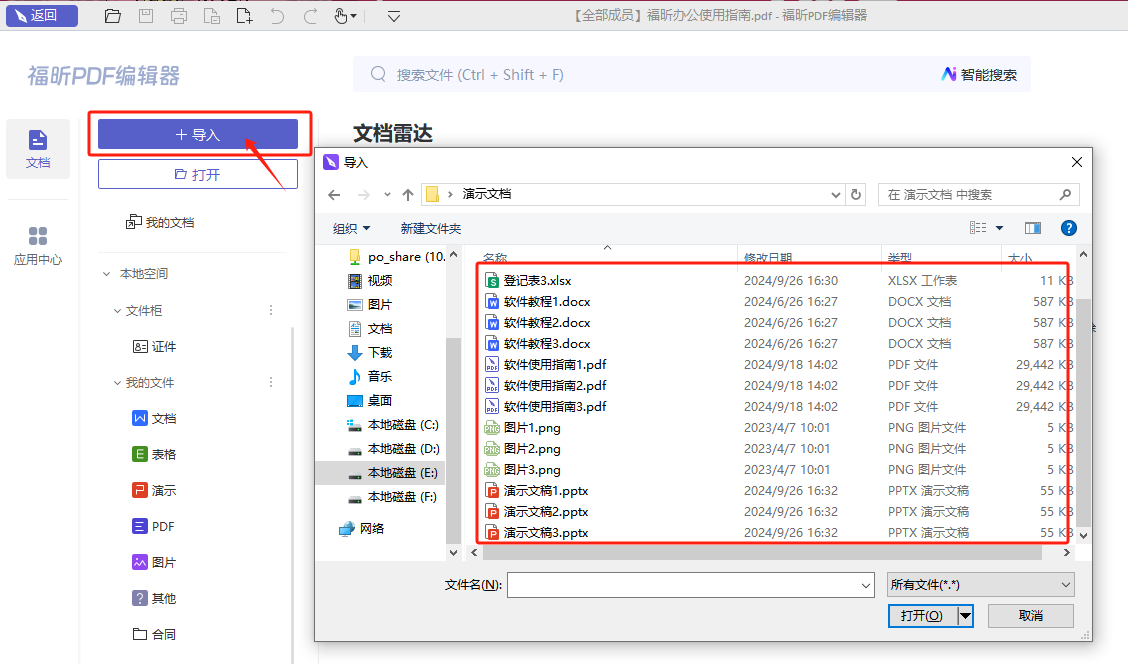The height and width of the screenshot is (664, 1128).
Task: Select the hand tool icon in toolbar
Action: (x=341, y=16)
